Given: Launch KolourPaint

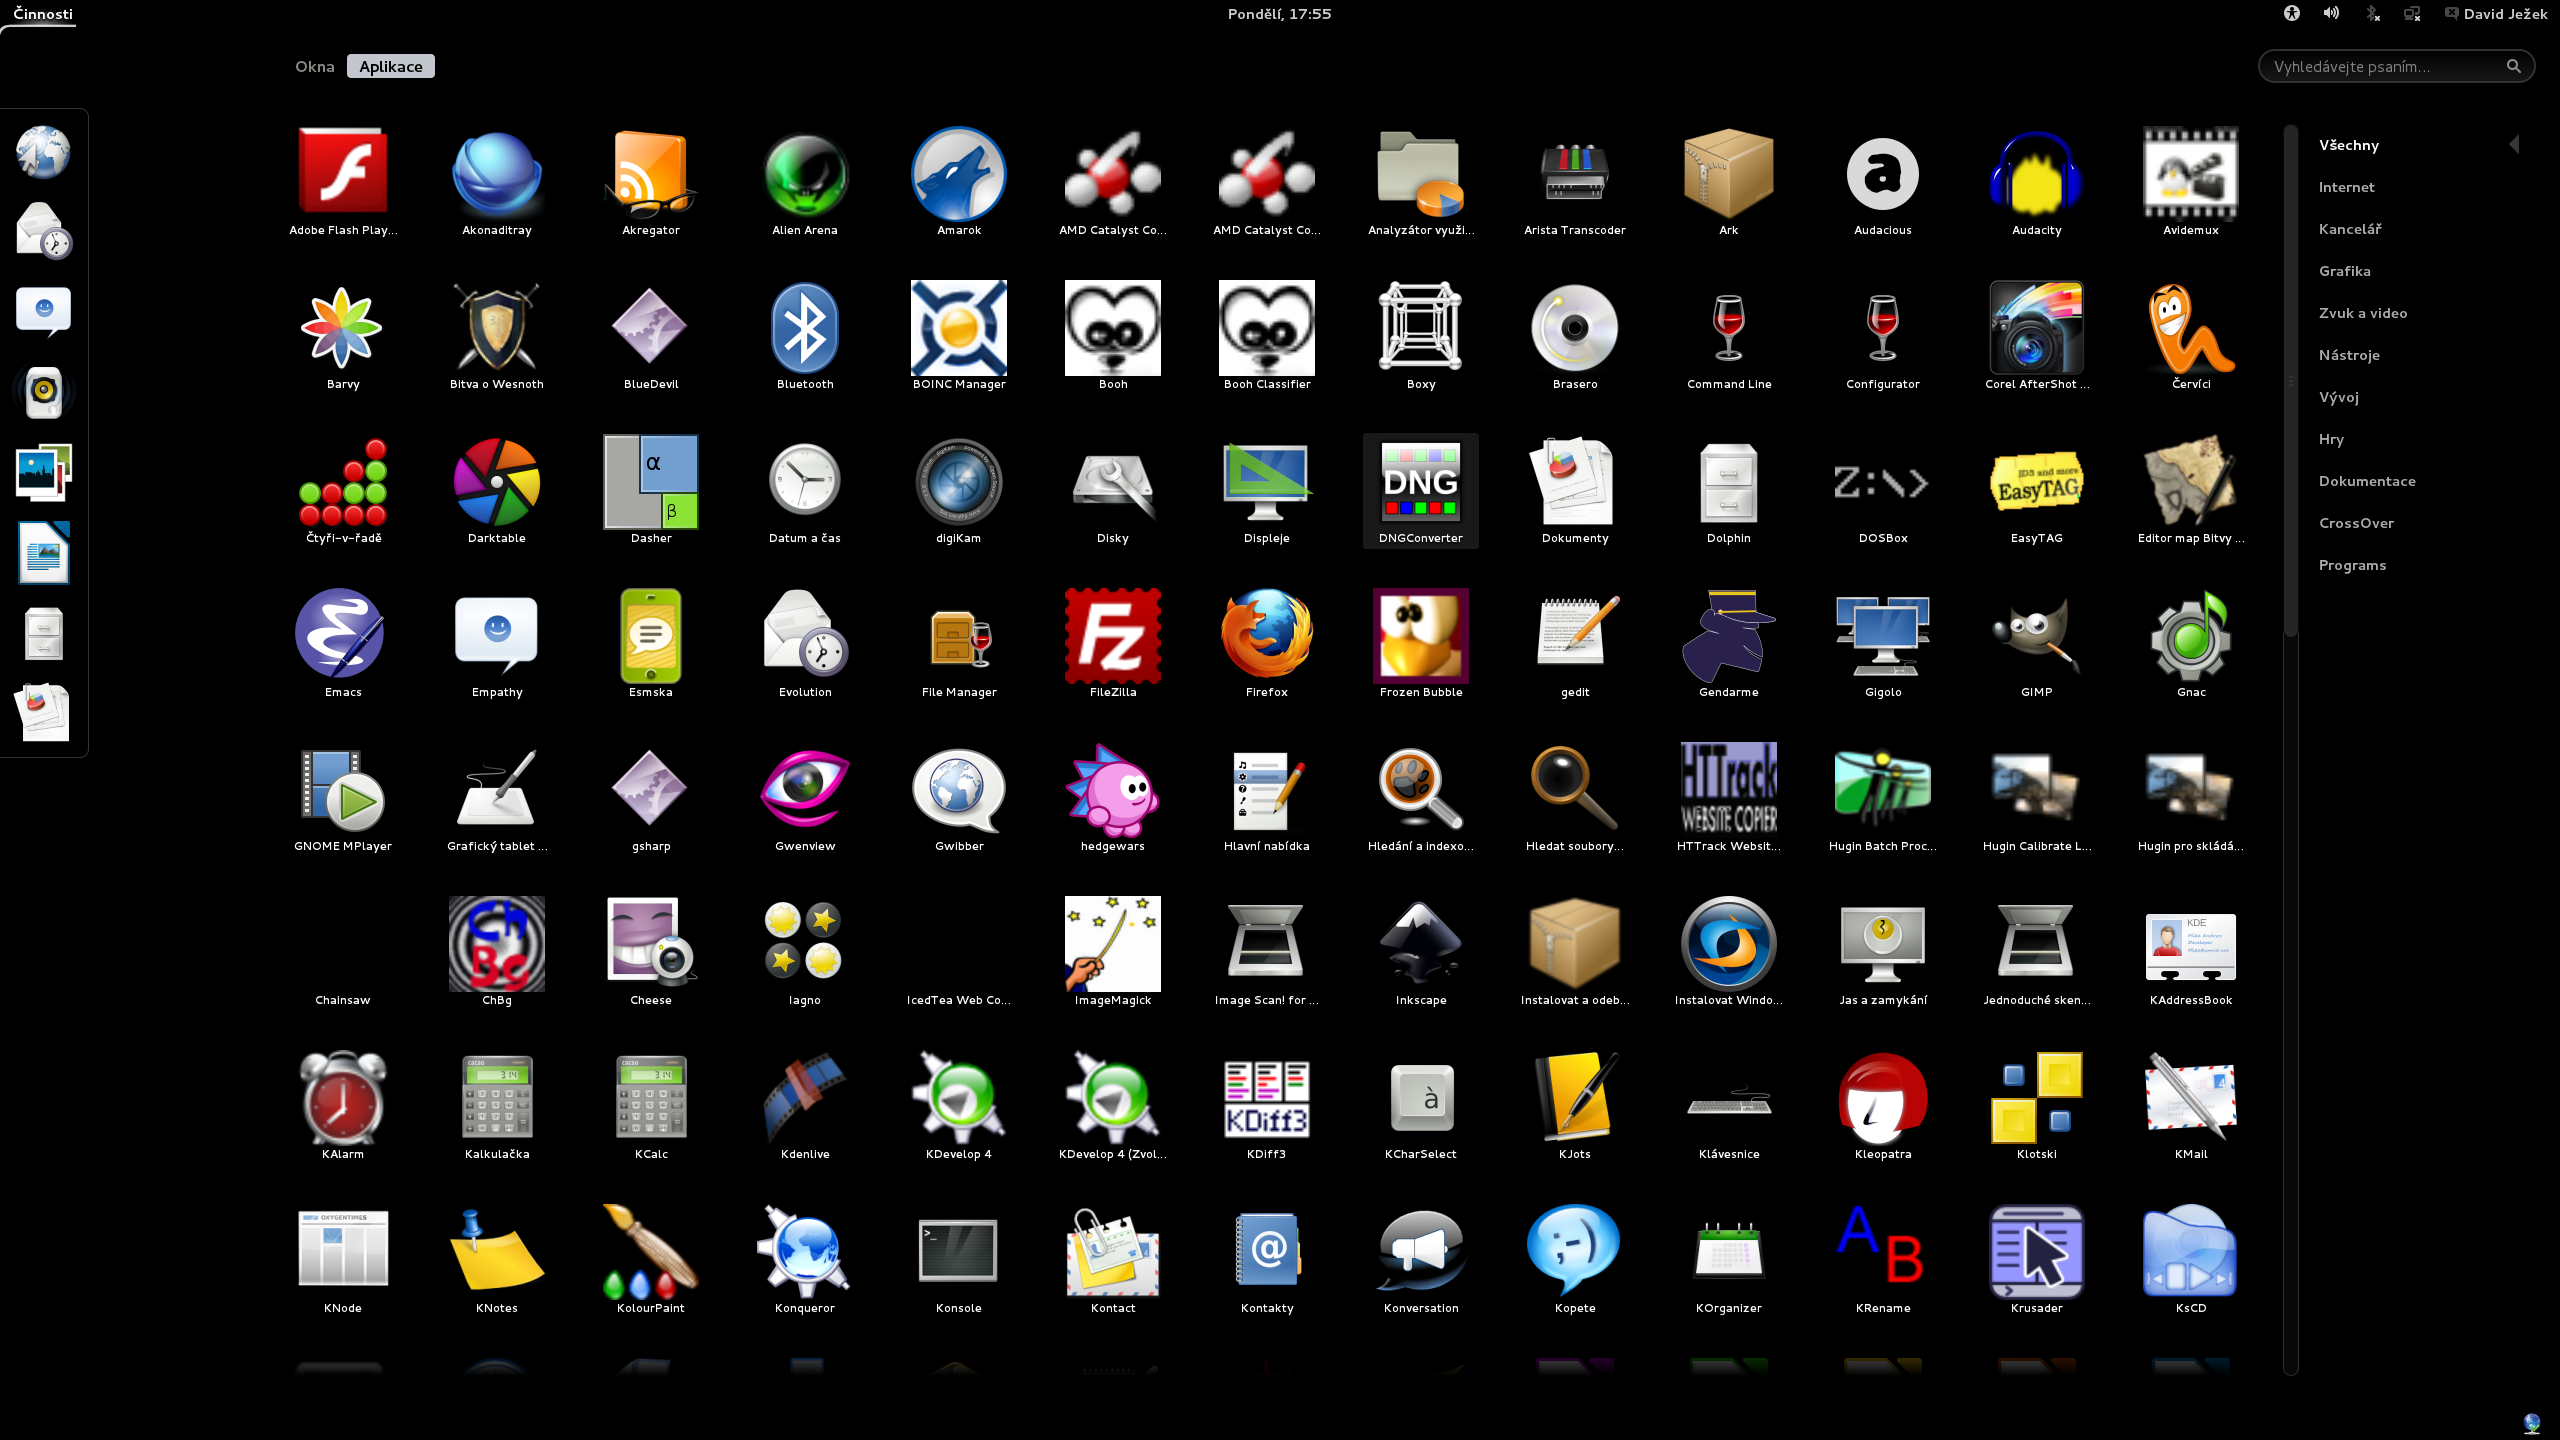Looking at the screenshot, I should [651, 1260].
